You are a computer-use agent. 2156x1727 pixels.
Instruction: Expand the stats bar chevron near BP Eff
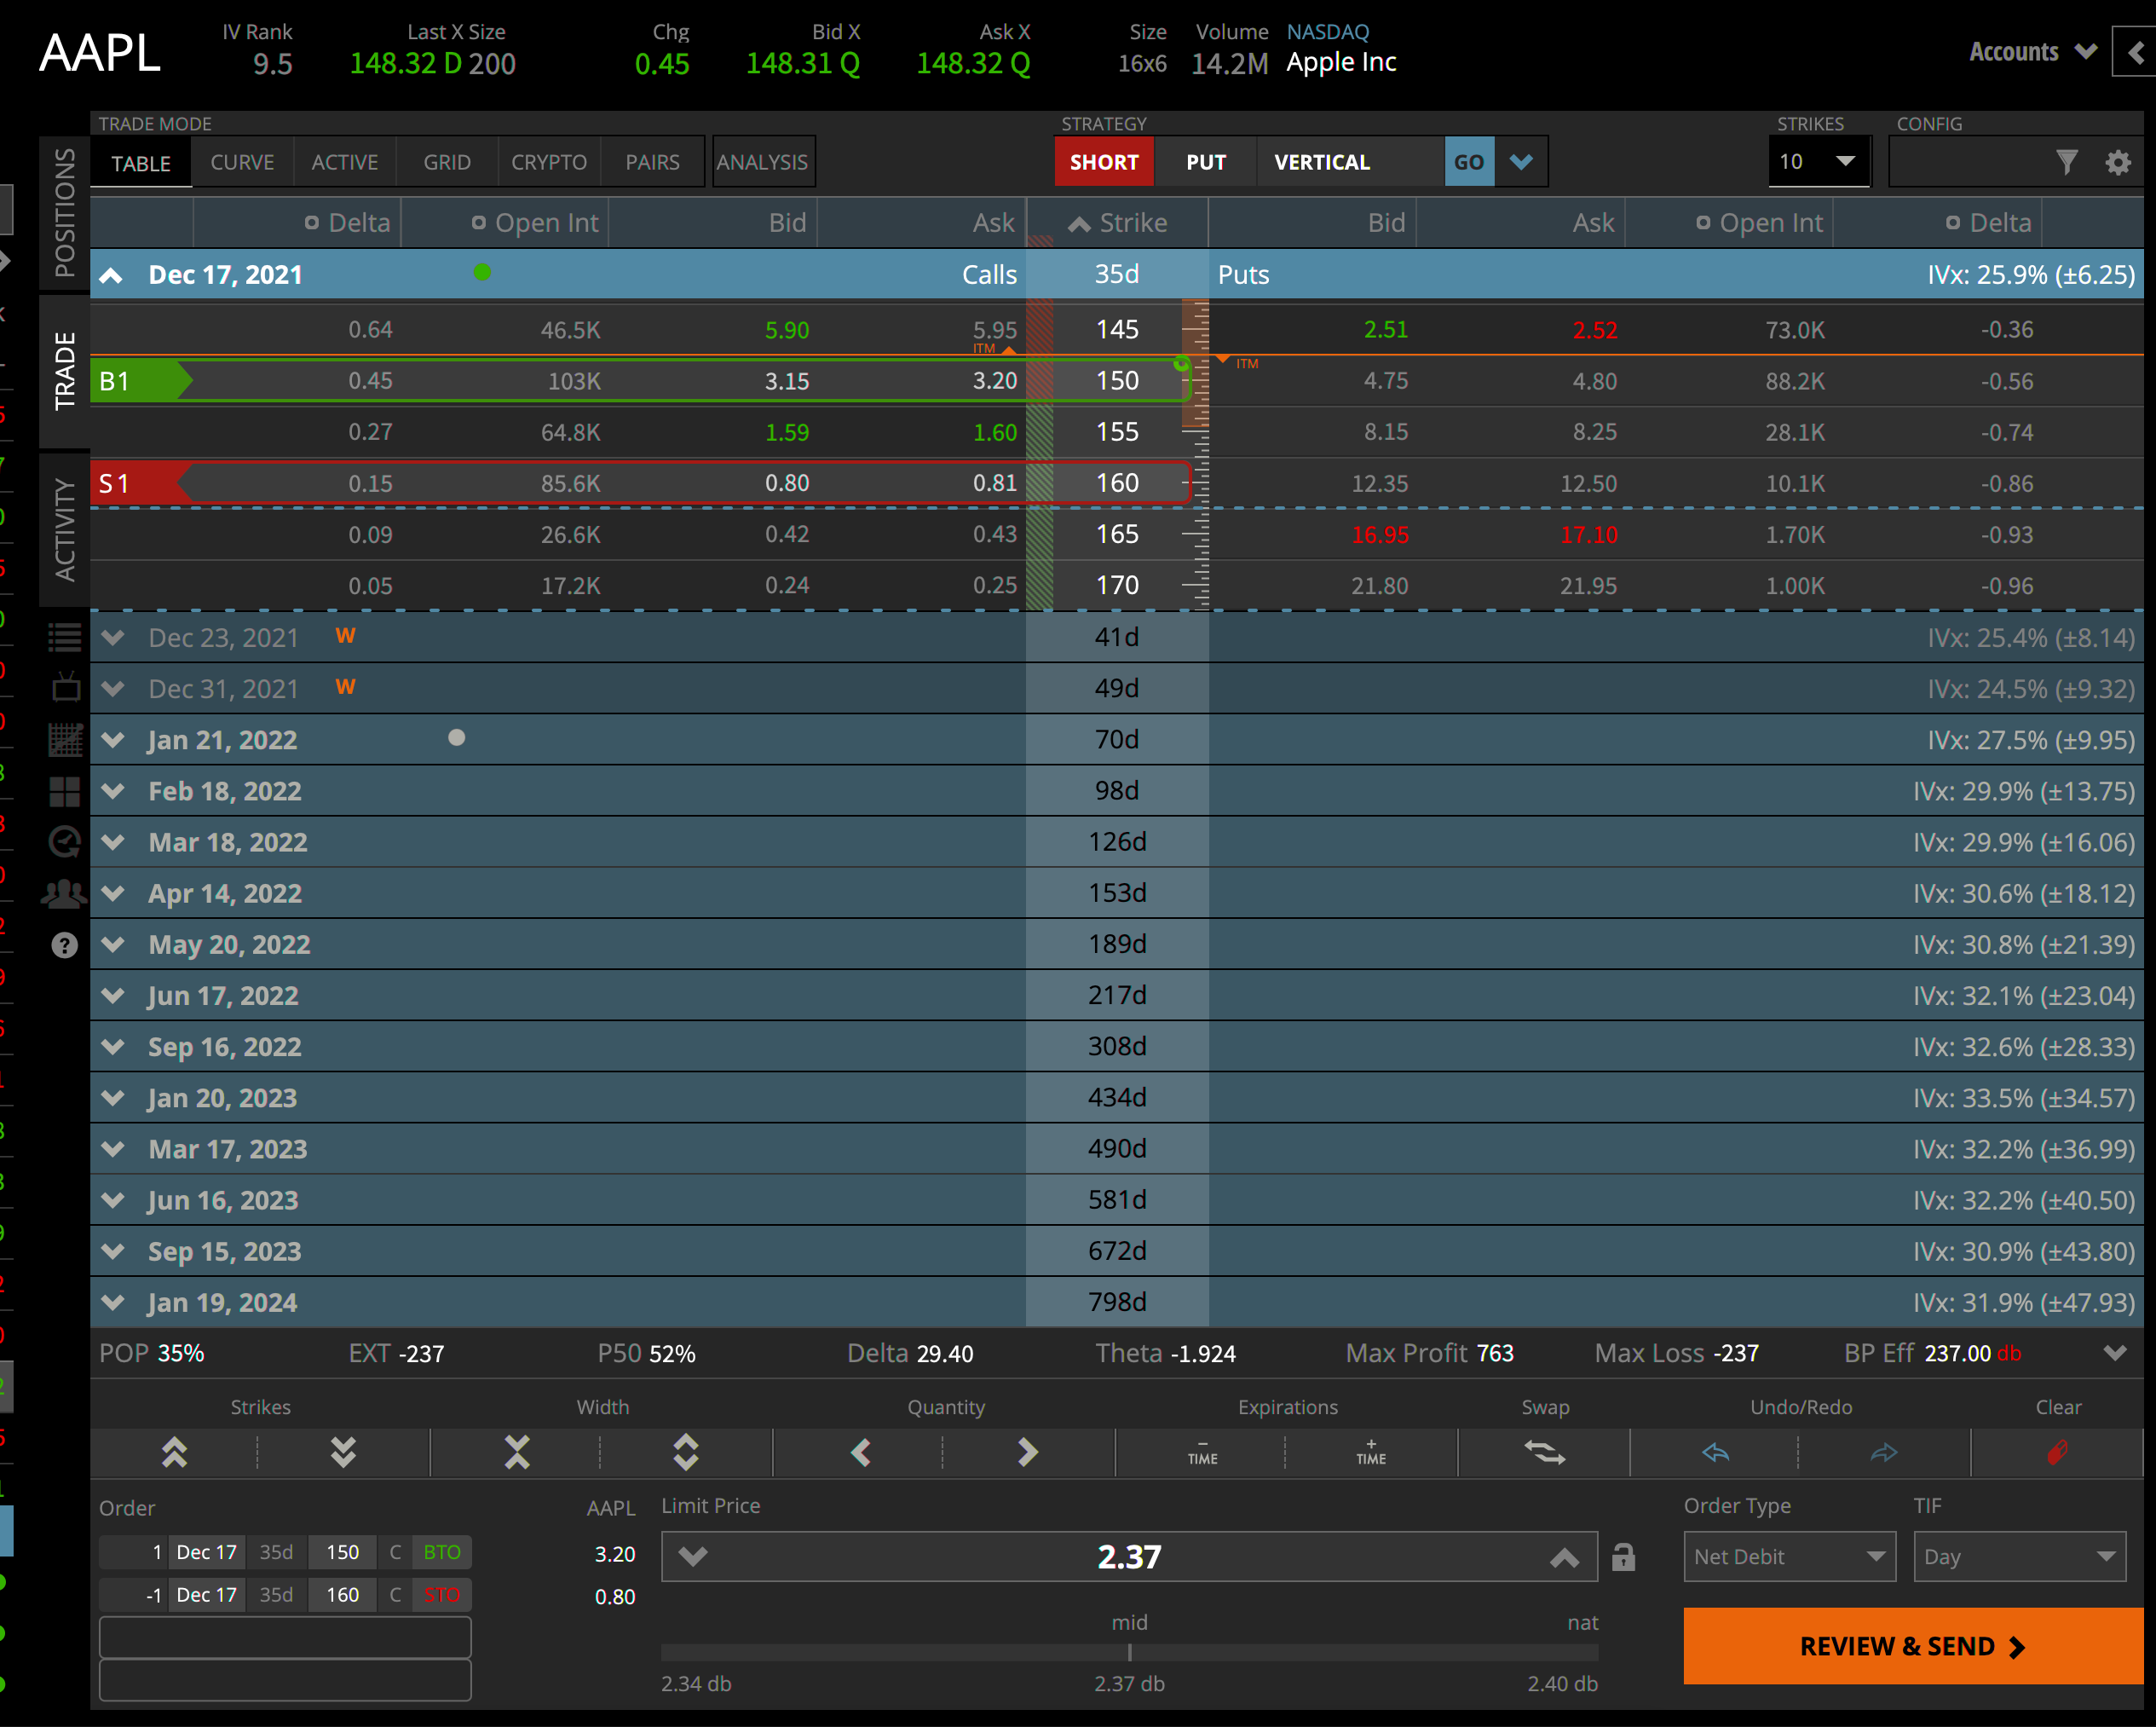point(2114,1353)
